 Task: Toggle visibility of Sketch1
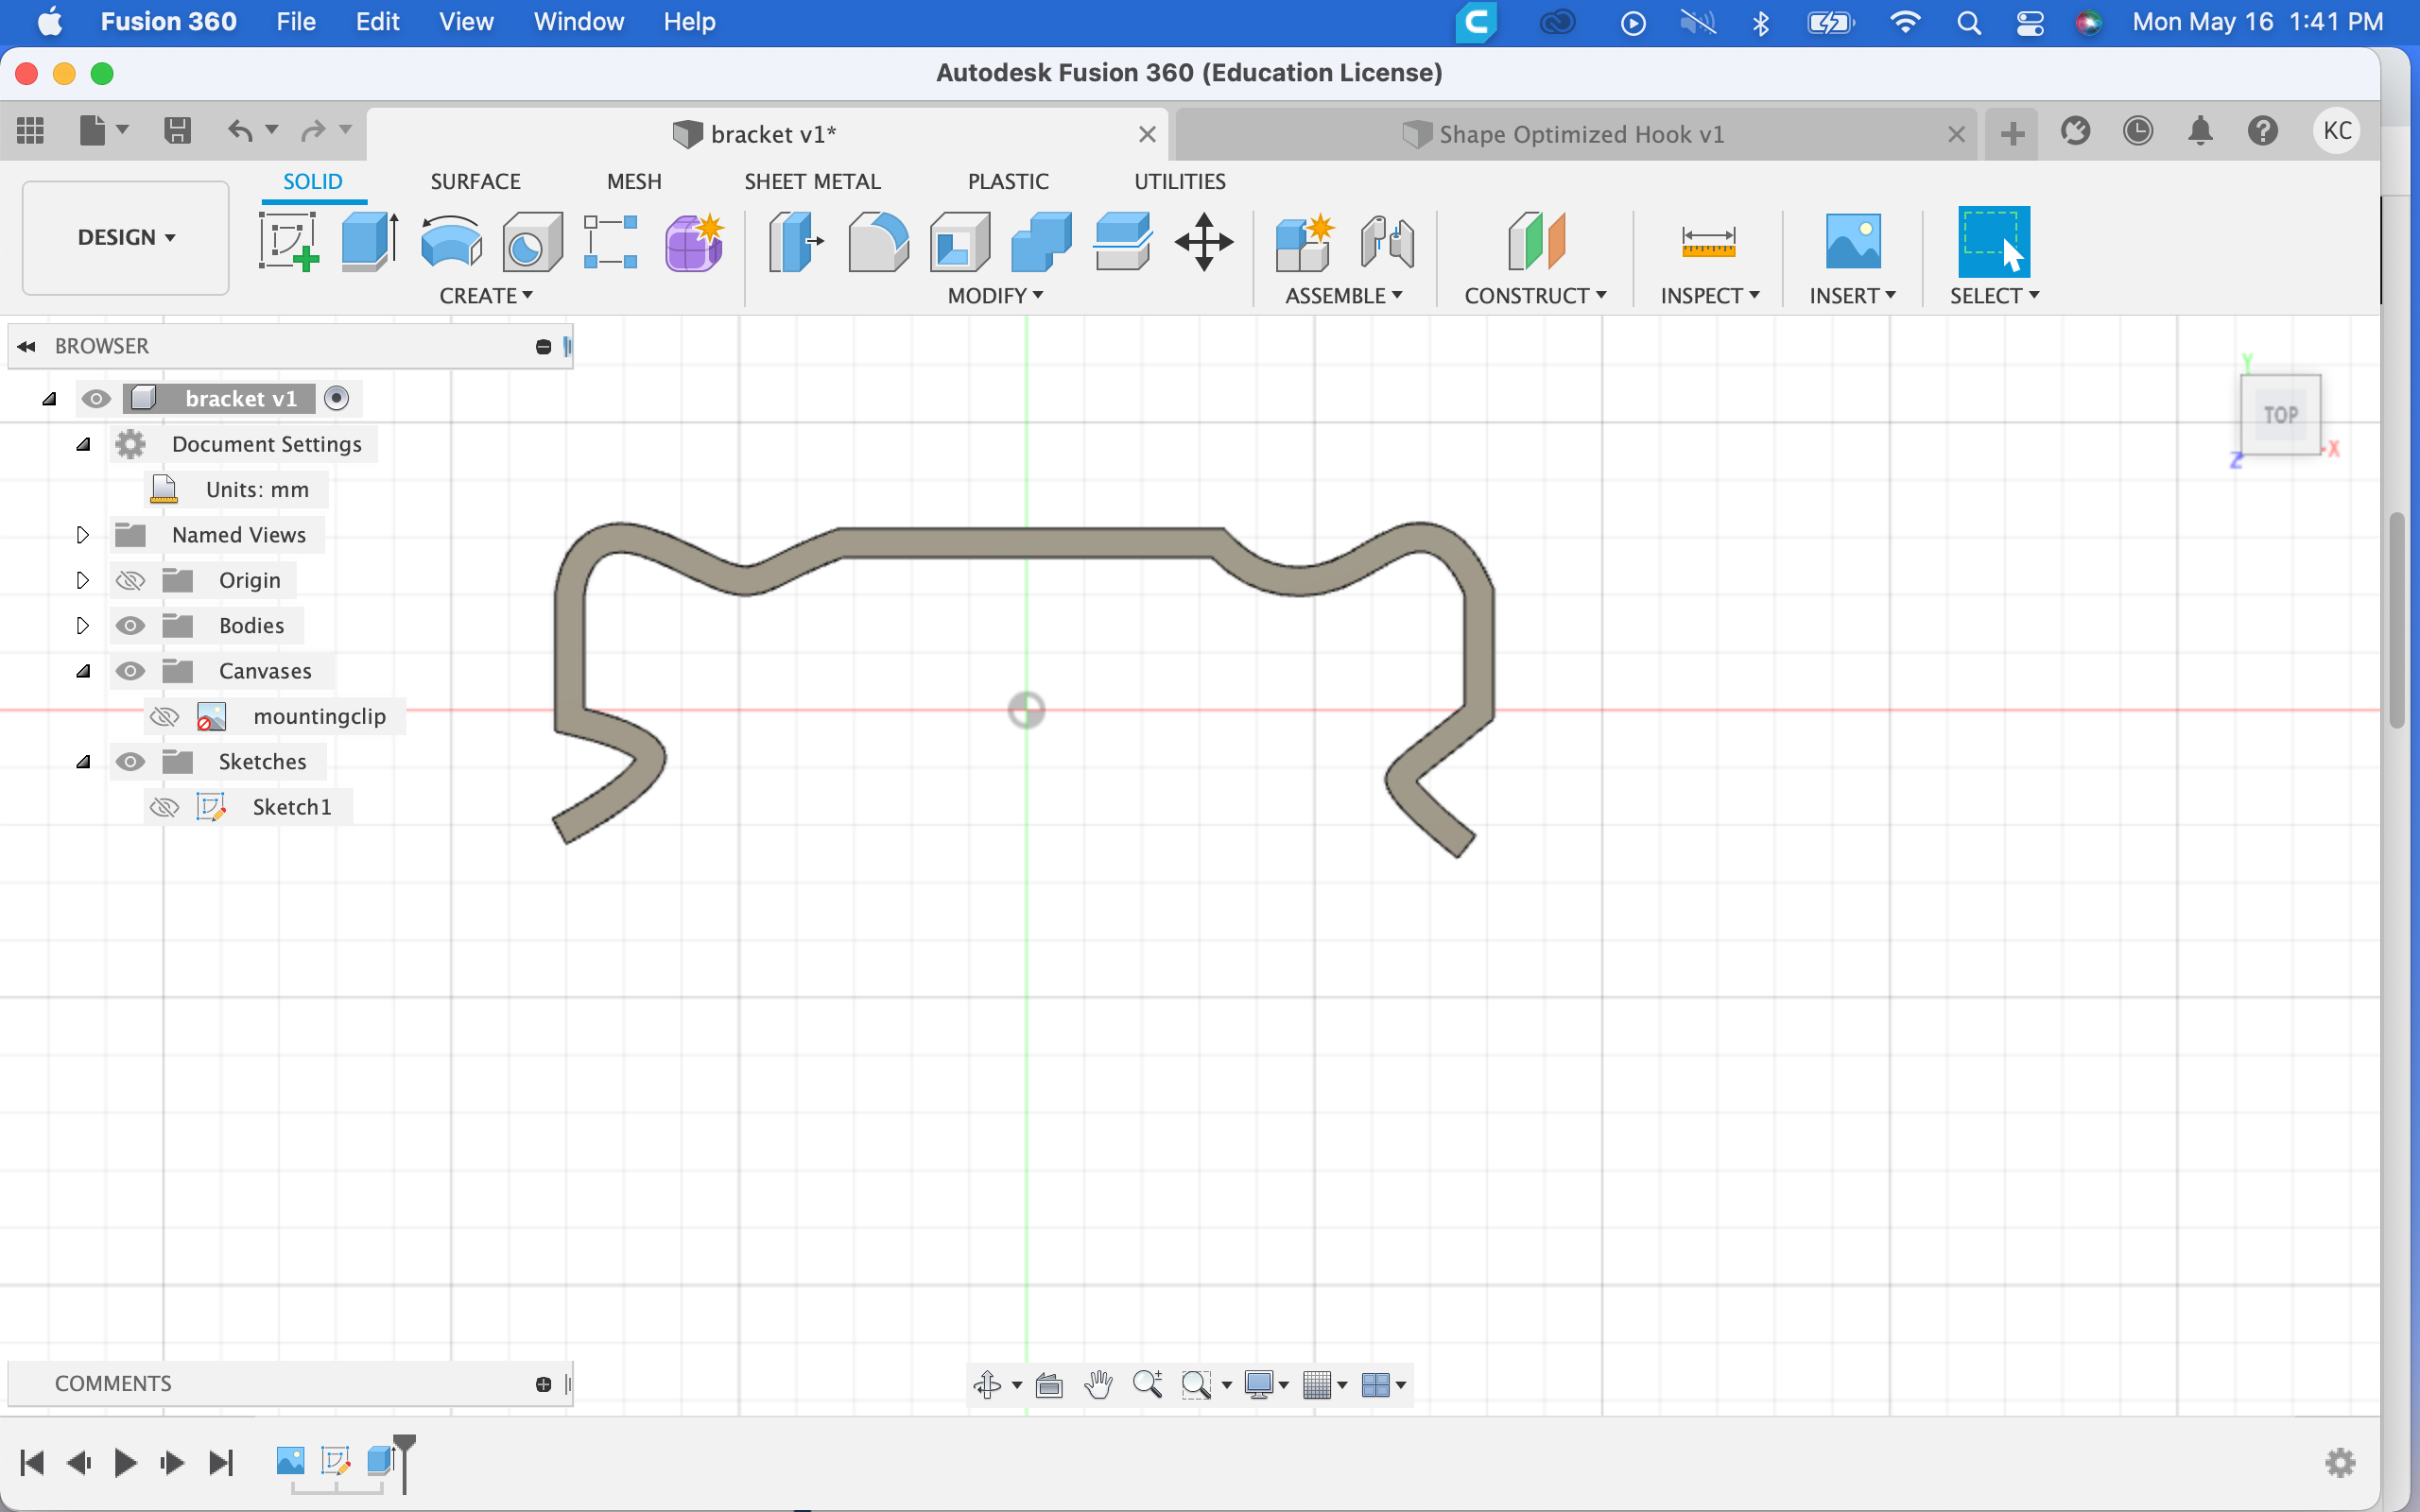pyautogui.click(x=164, y=807)
